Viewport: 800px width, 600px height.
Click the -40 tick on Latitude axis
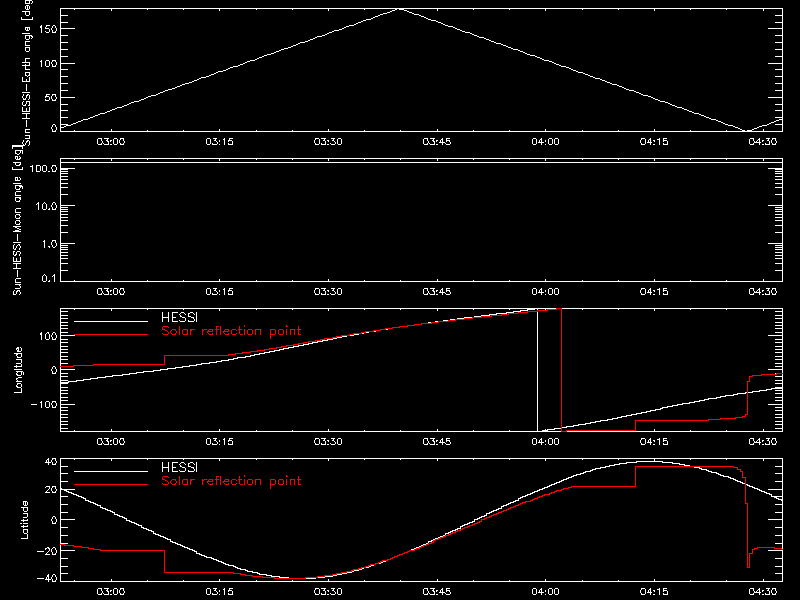point(47,578)
